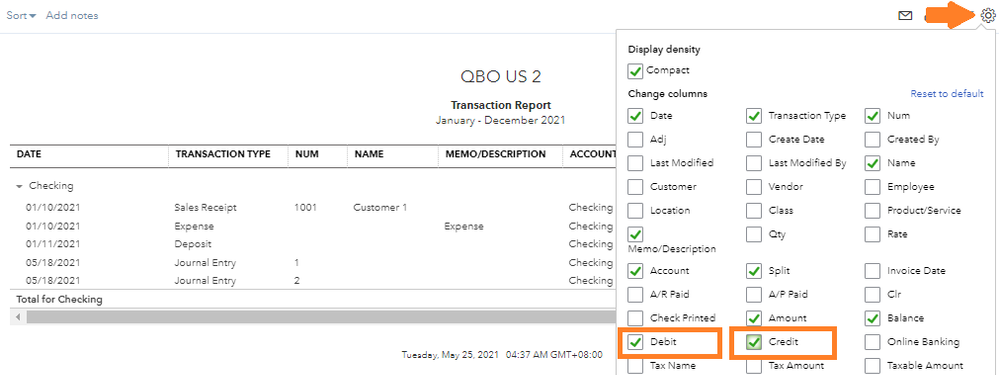Open the Sales Receipt transaction row
Image resolution: width=999 pixels, height=375 pixels.
tap(312, 208)
